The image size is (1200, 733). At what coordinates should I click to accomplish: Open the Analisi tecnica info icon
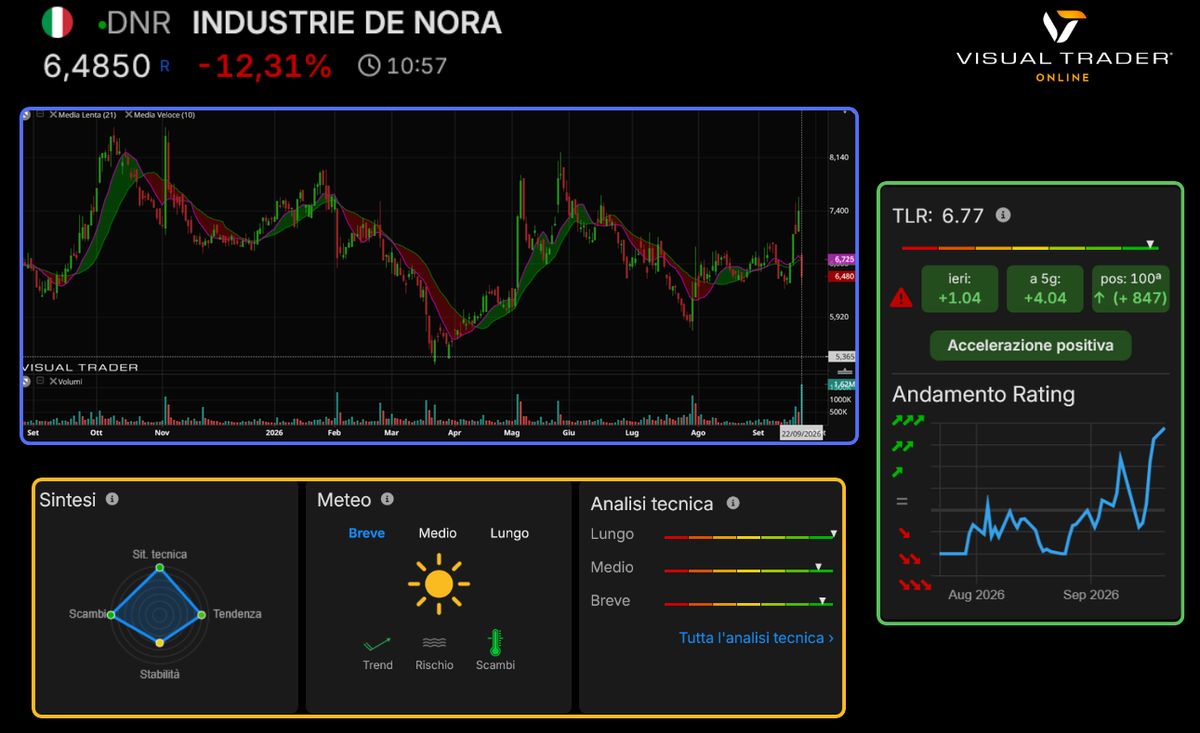click(x=733, y=503)
